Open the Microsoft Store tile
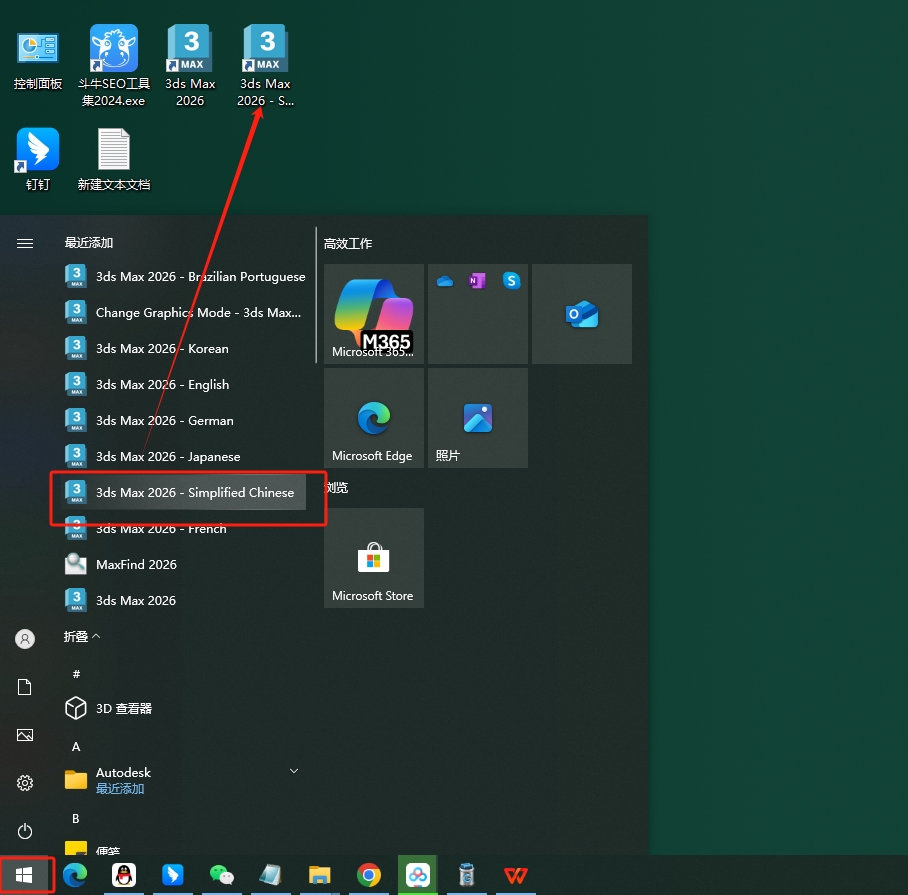This screenshot has width=908, height=895. pyautogui.click(x=373, y=558)
